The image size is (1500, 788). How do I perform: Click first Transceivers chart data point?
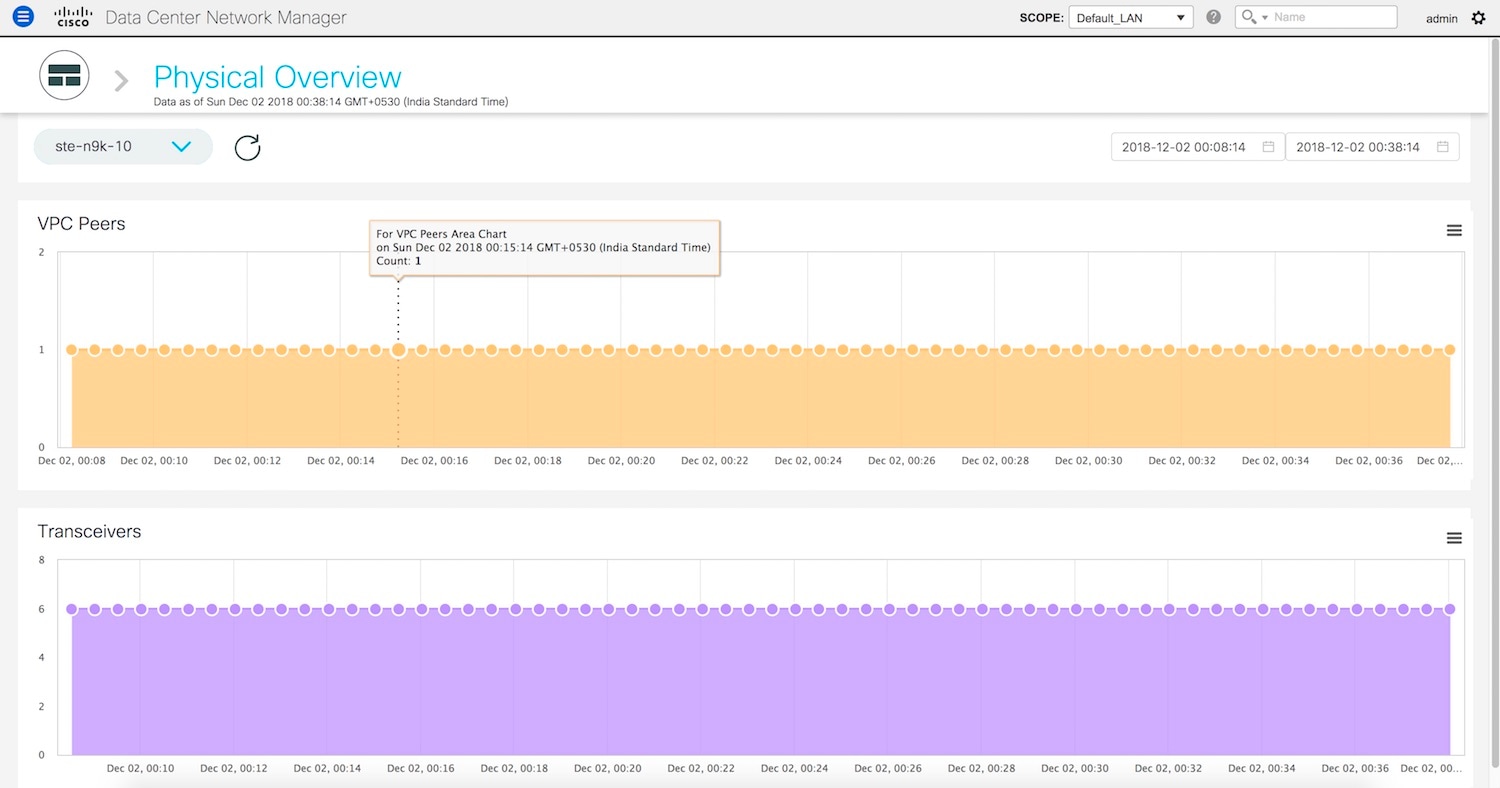(71, 609)
